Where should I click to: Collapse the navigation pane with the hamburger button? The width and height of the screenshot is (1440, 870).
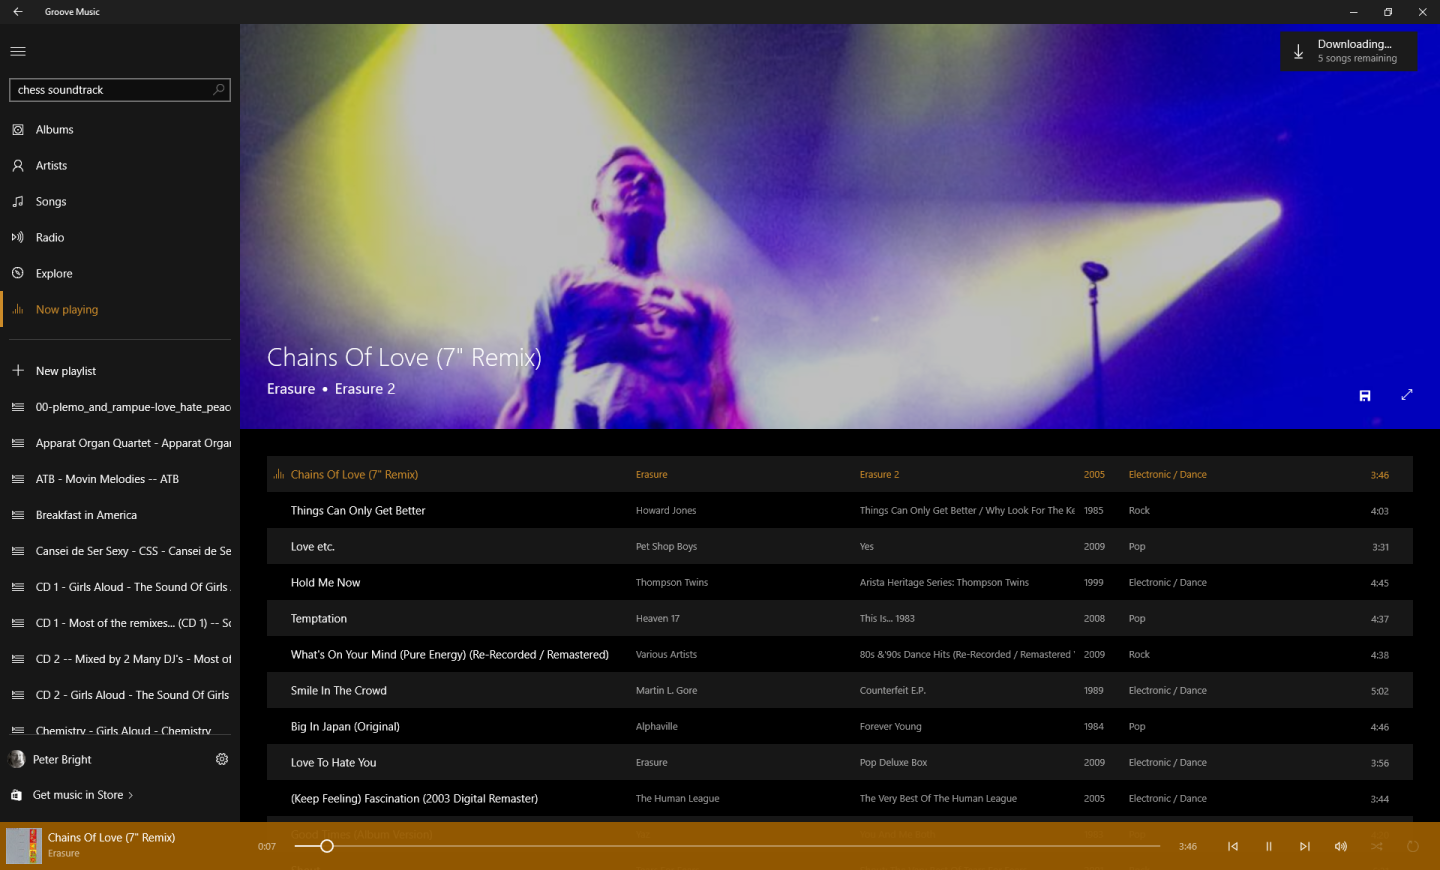click(18, 51)
